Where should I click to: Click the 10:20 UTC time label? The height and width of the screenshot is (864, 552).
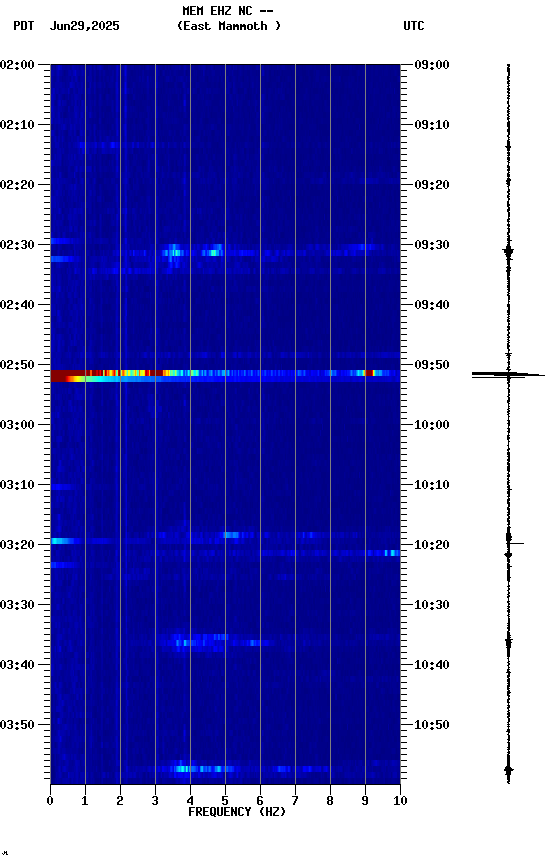click(432, 545)
